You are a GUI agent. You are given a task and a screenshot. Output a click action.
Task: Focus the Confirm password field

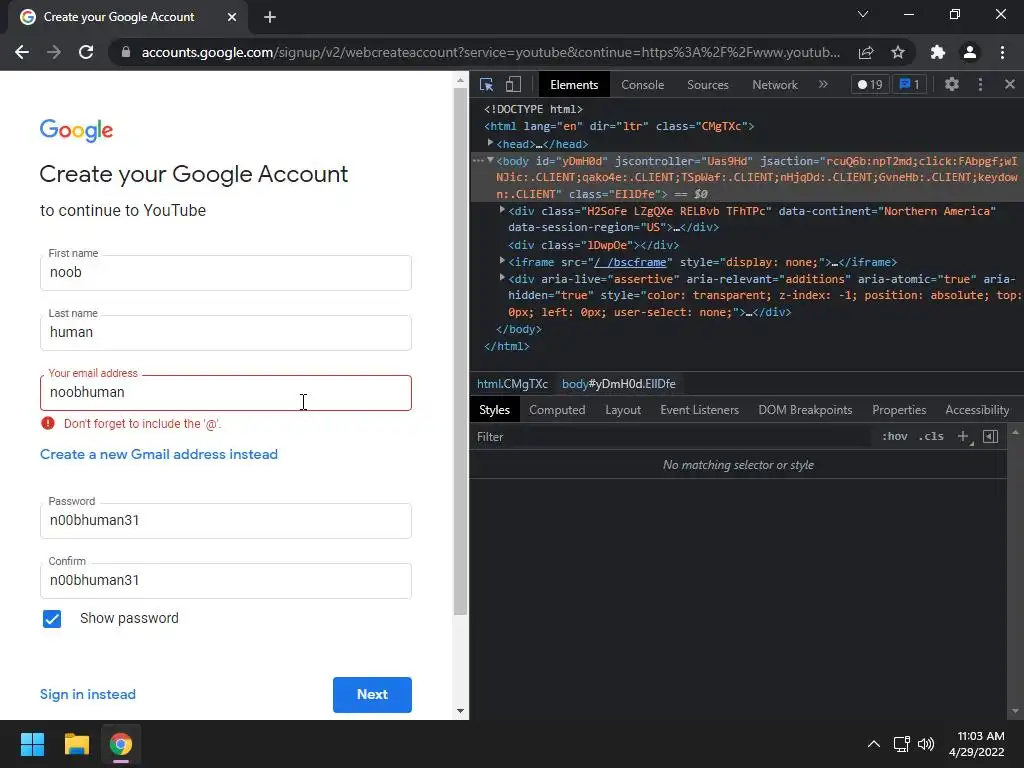click(226, 581)
